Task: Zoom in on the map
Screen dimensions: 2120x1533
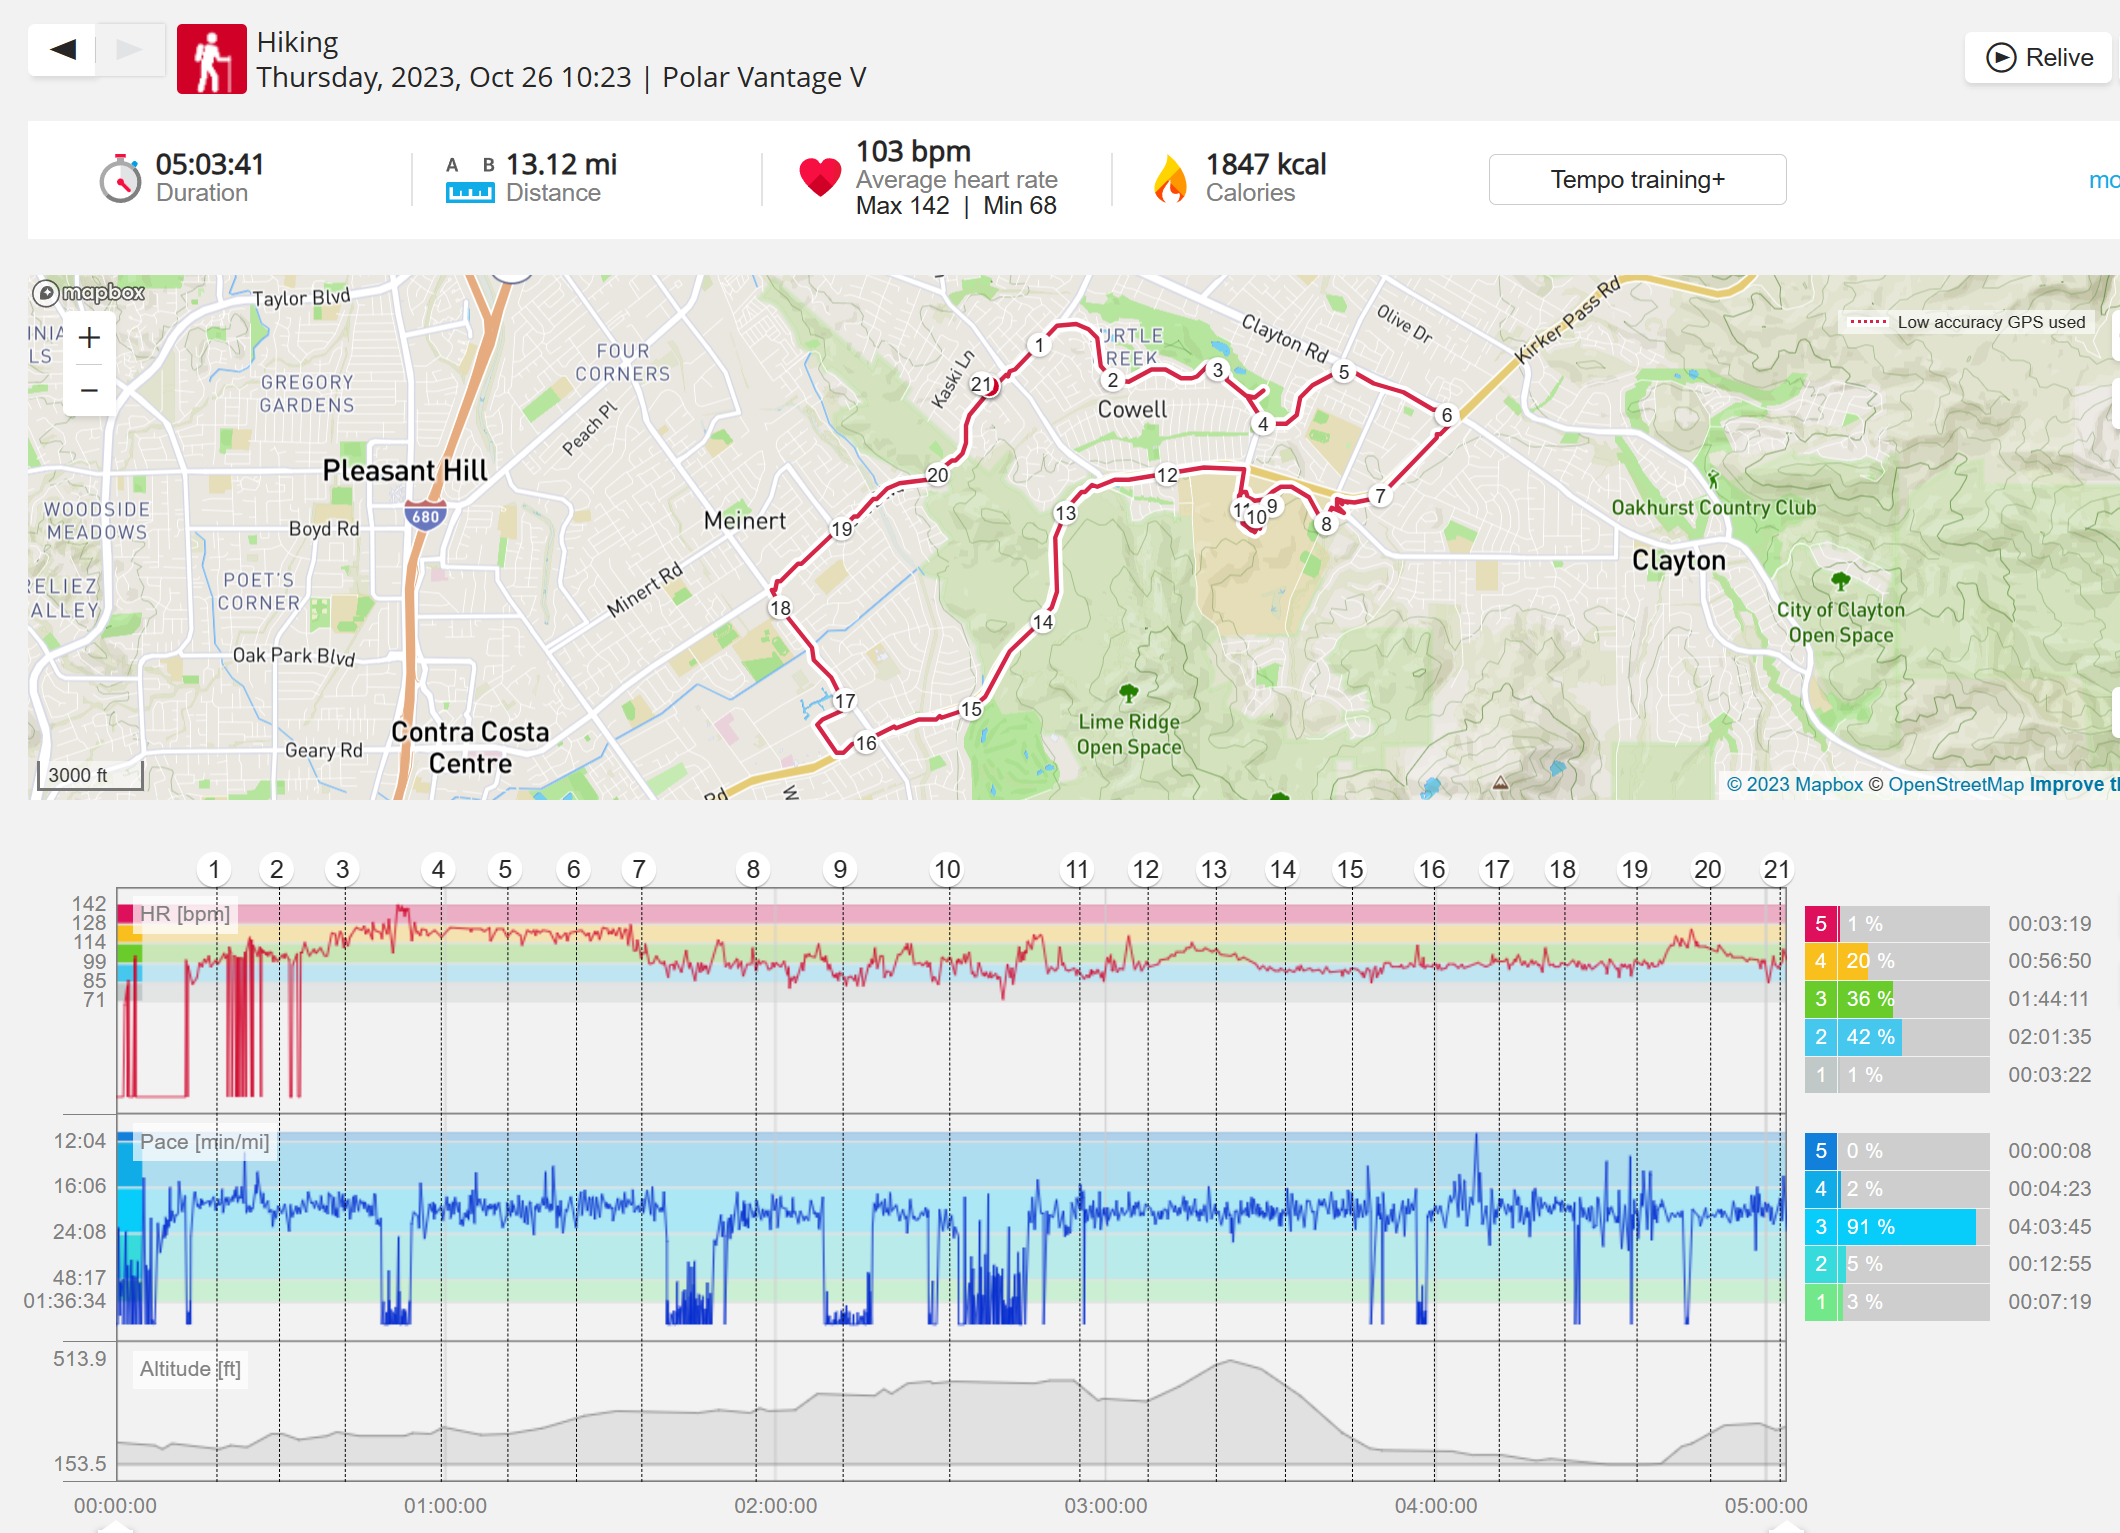Action: (x=89, y=338)
